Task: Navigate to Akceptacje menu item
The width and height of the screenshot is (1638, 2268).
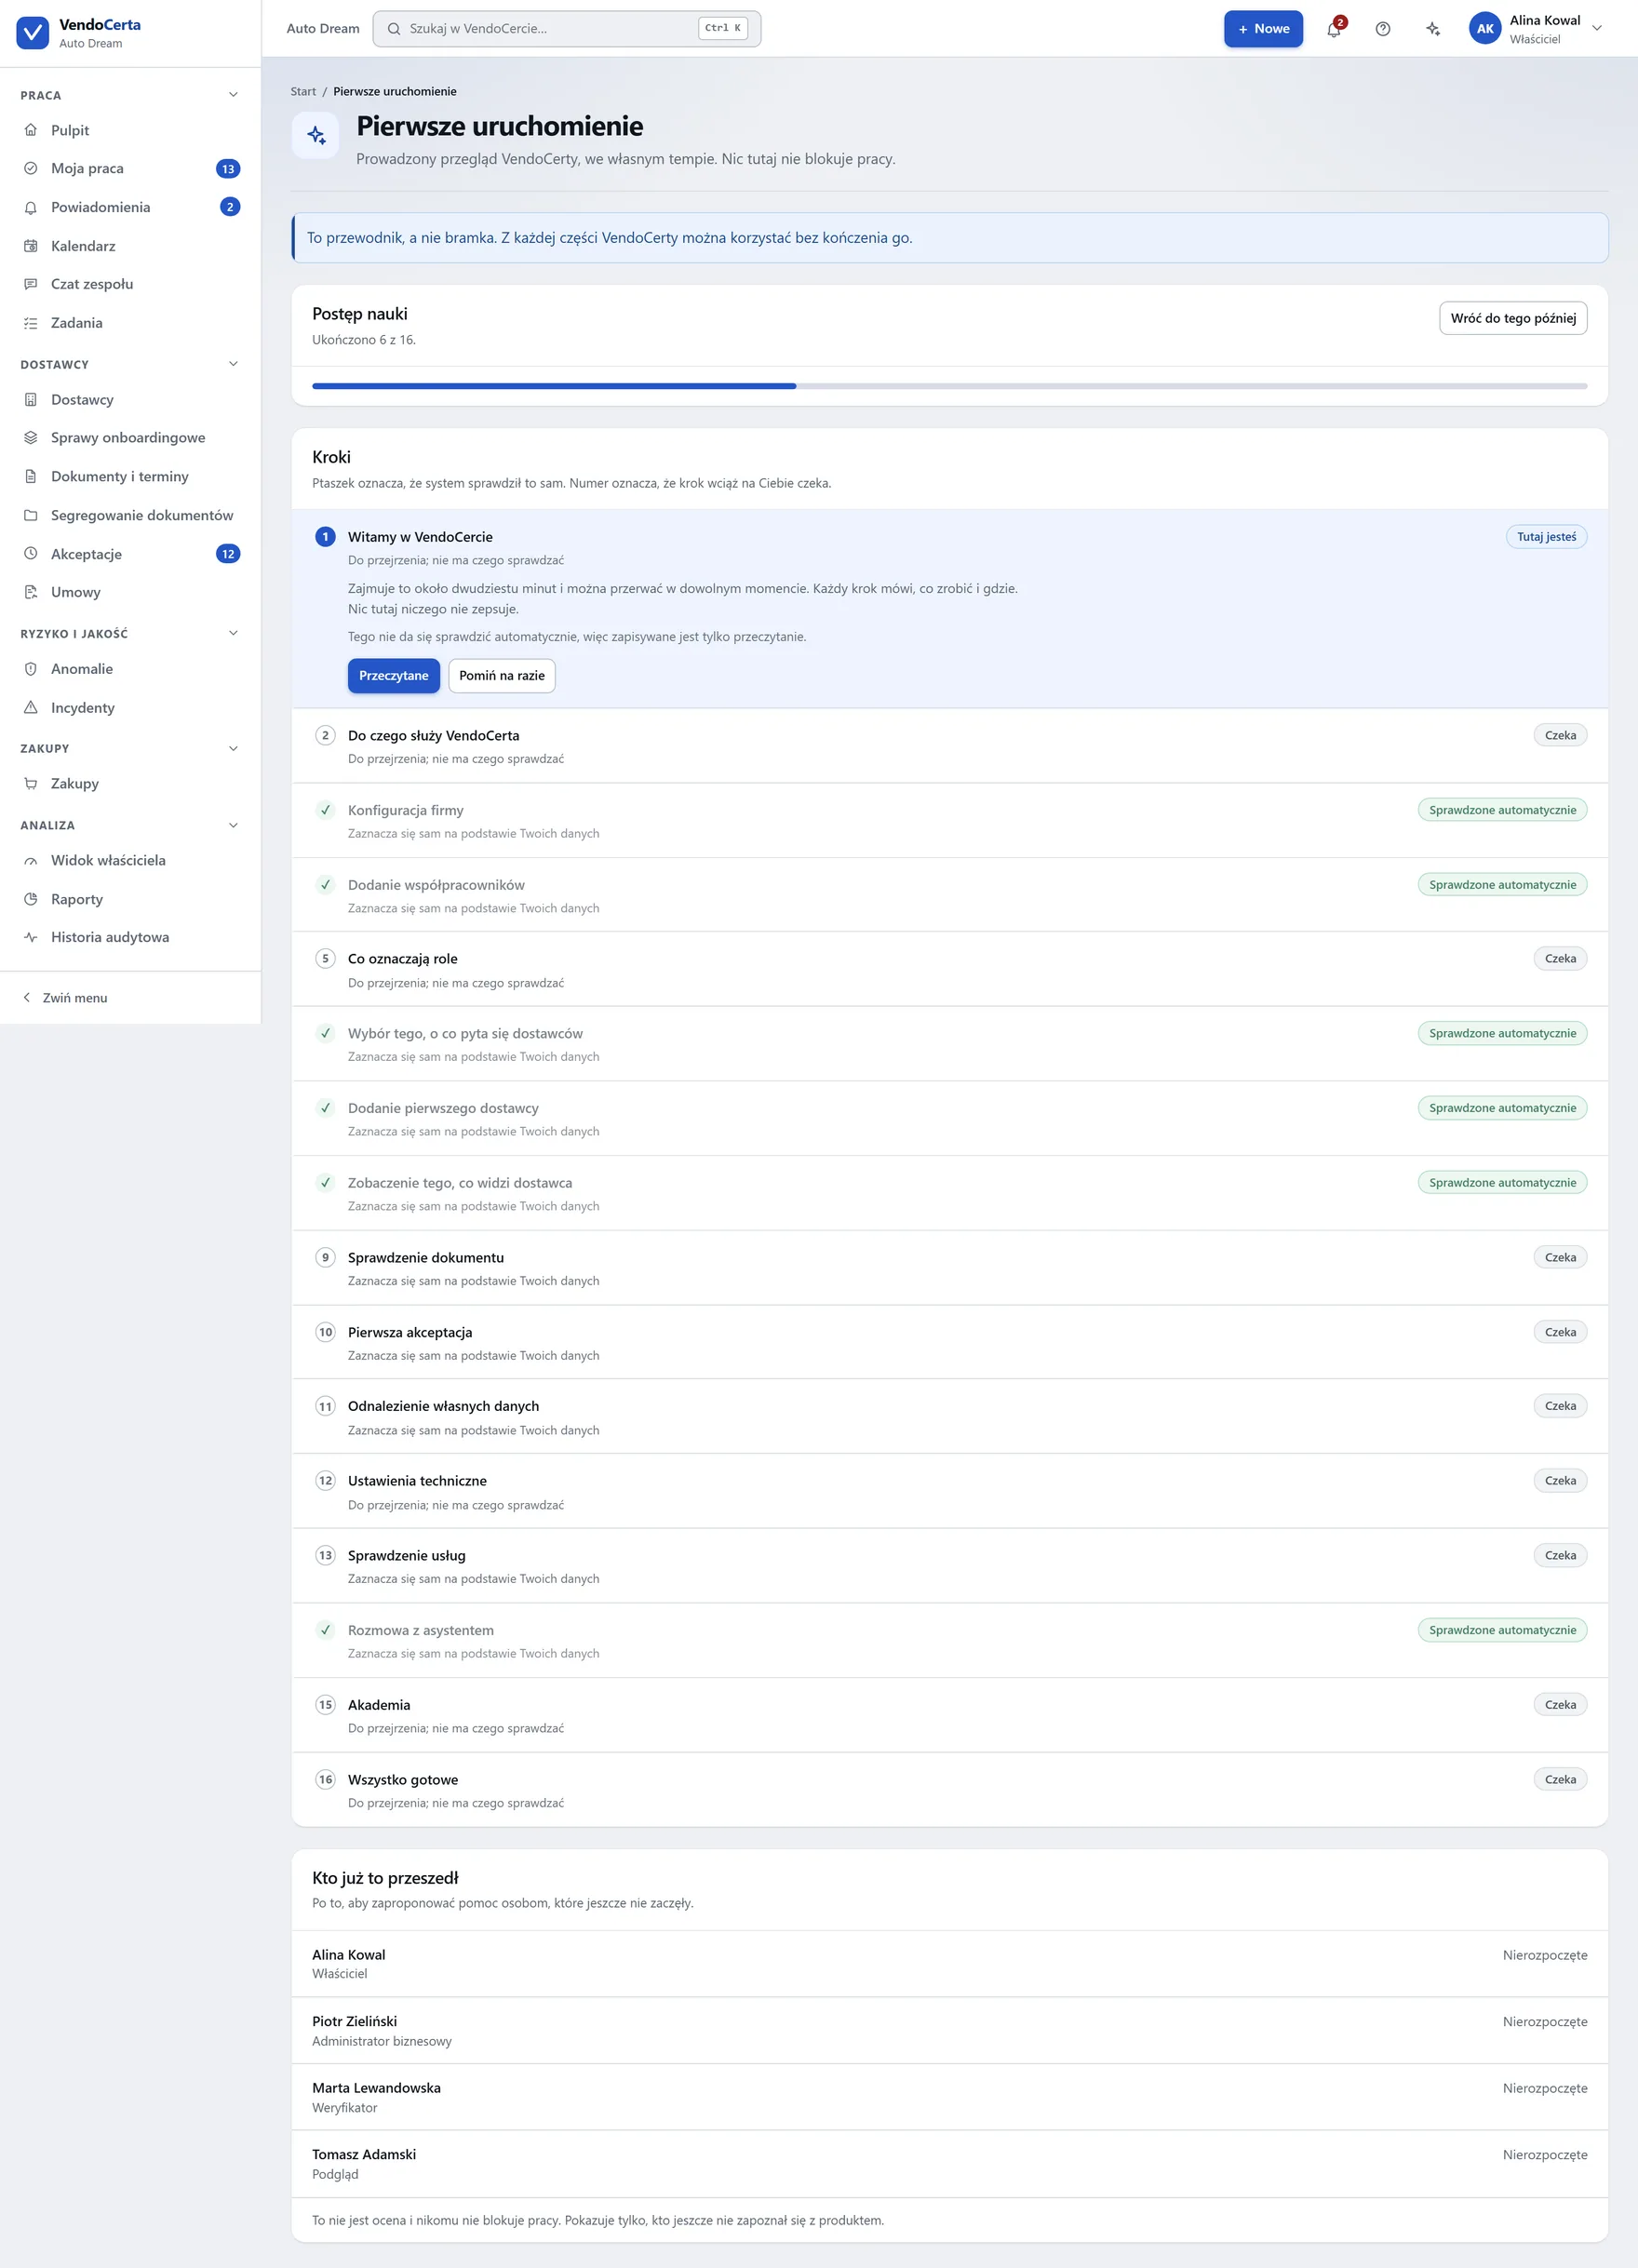Action: pos(130,554)
